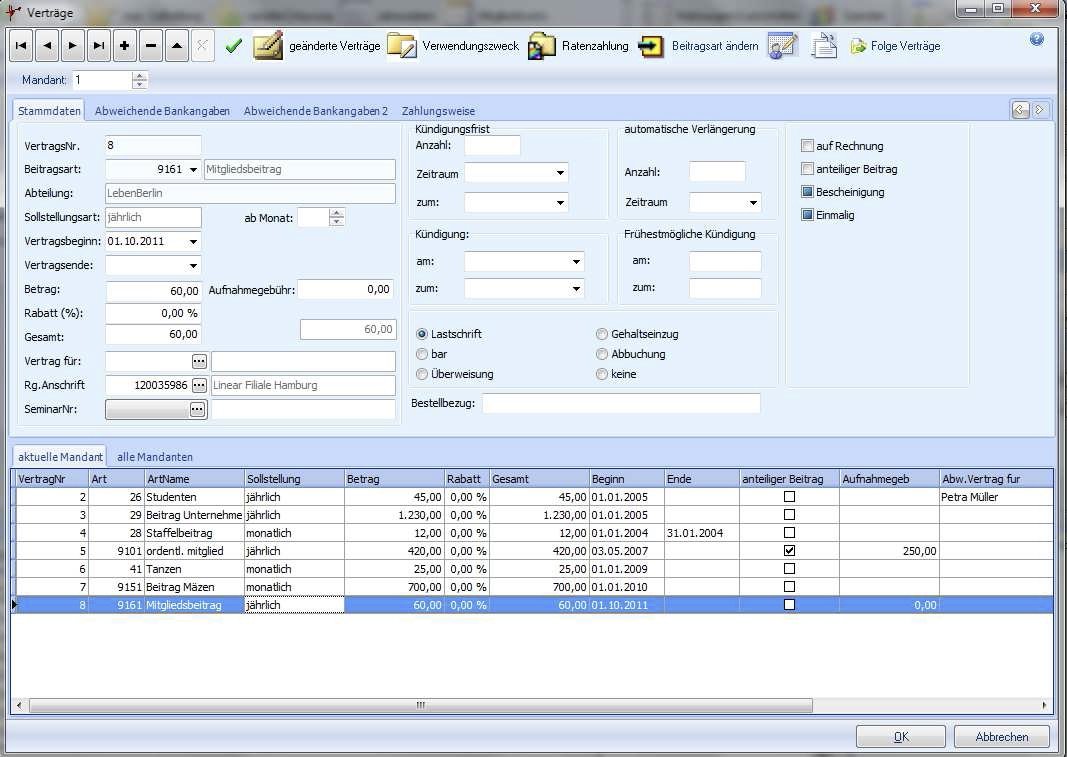The height and width of the screenshot is (757, 1067).
Task: Open the Kündigungsfrist Zeitraum dropdown
Action: pos(560,173)
